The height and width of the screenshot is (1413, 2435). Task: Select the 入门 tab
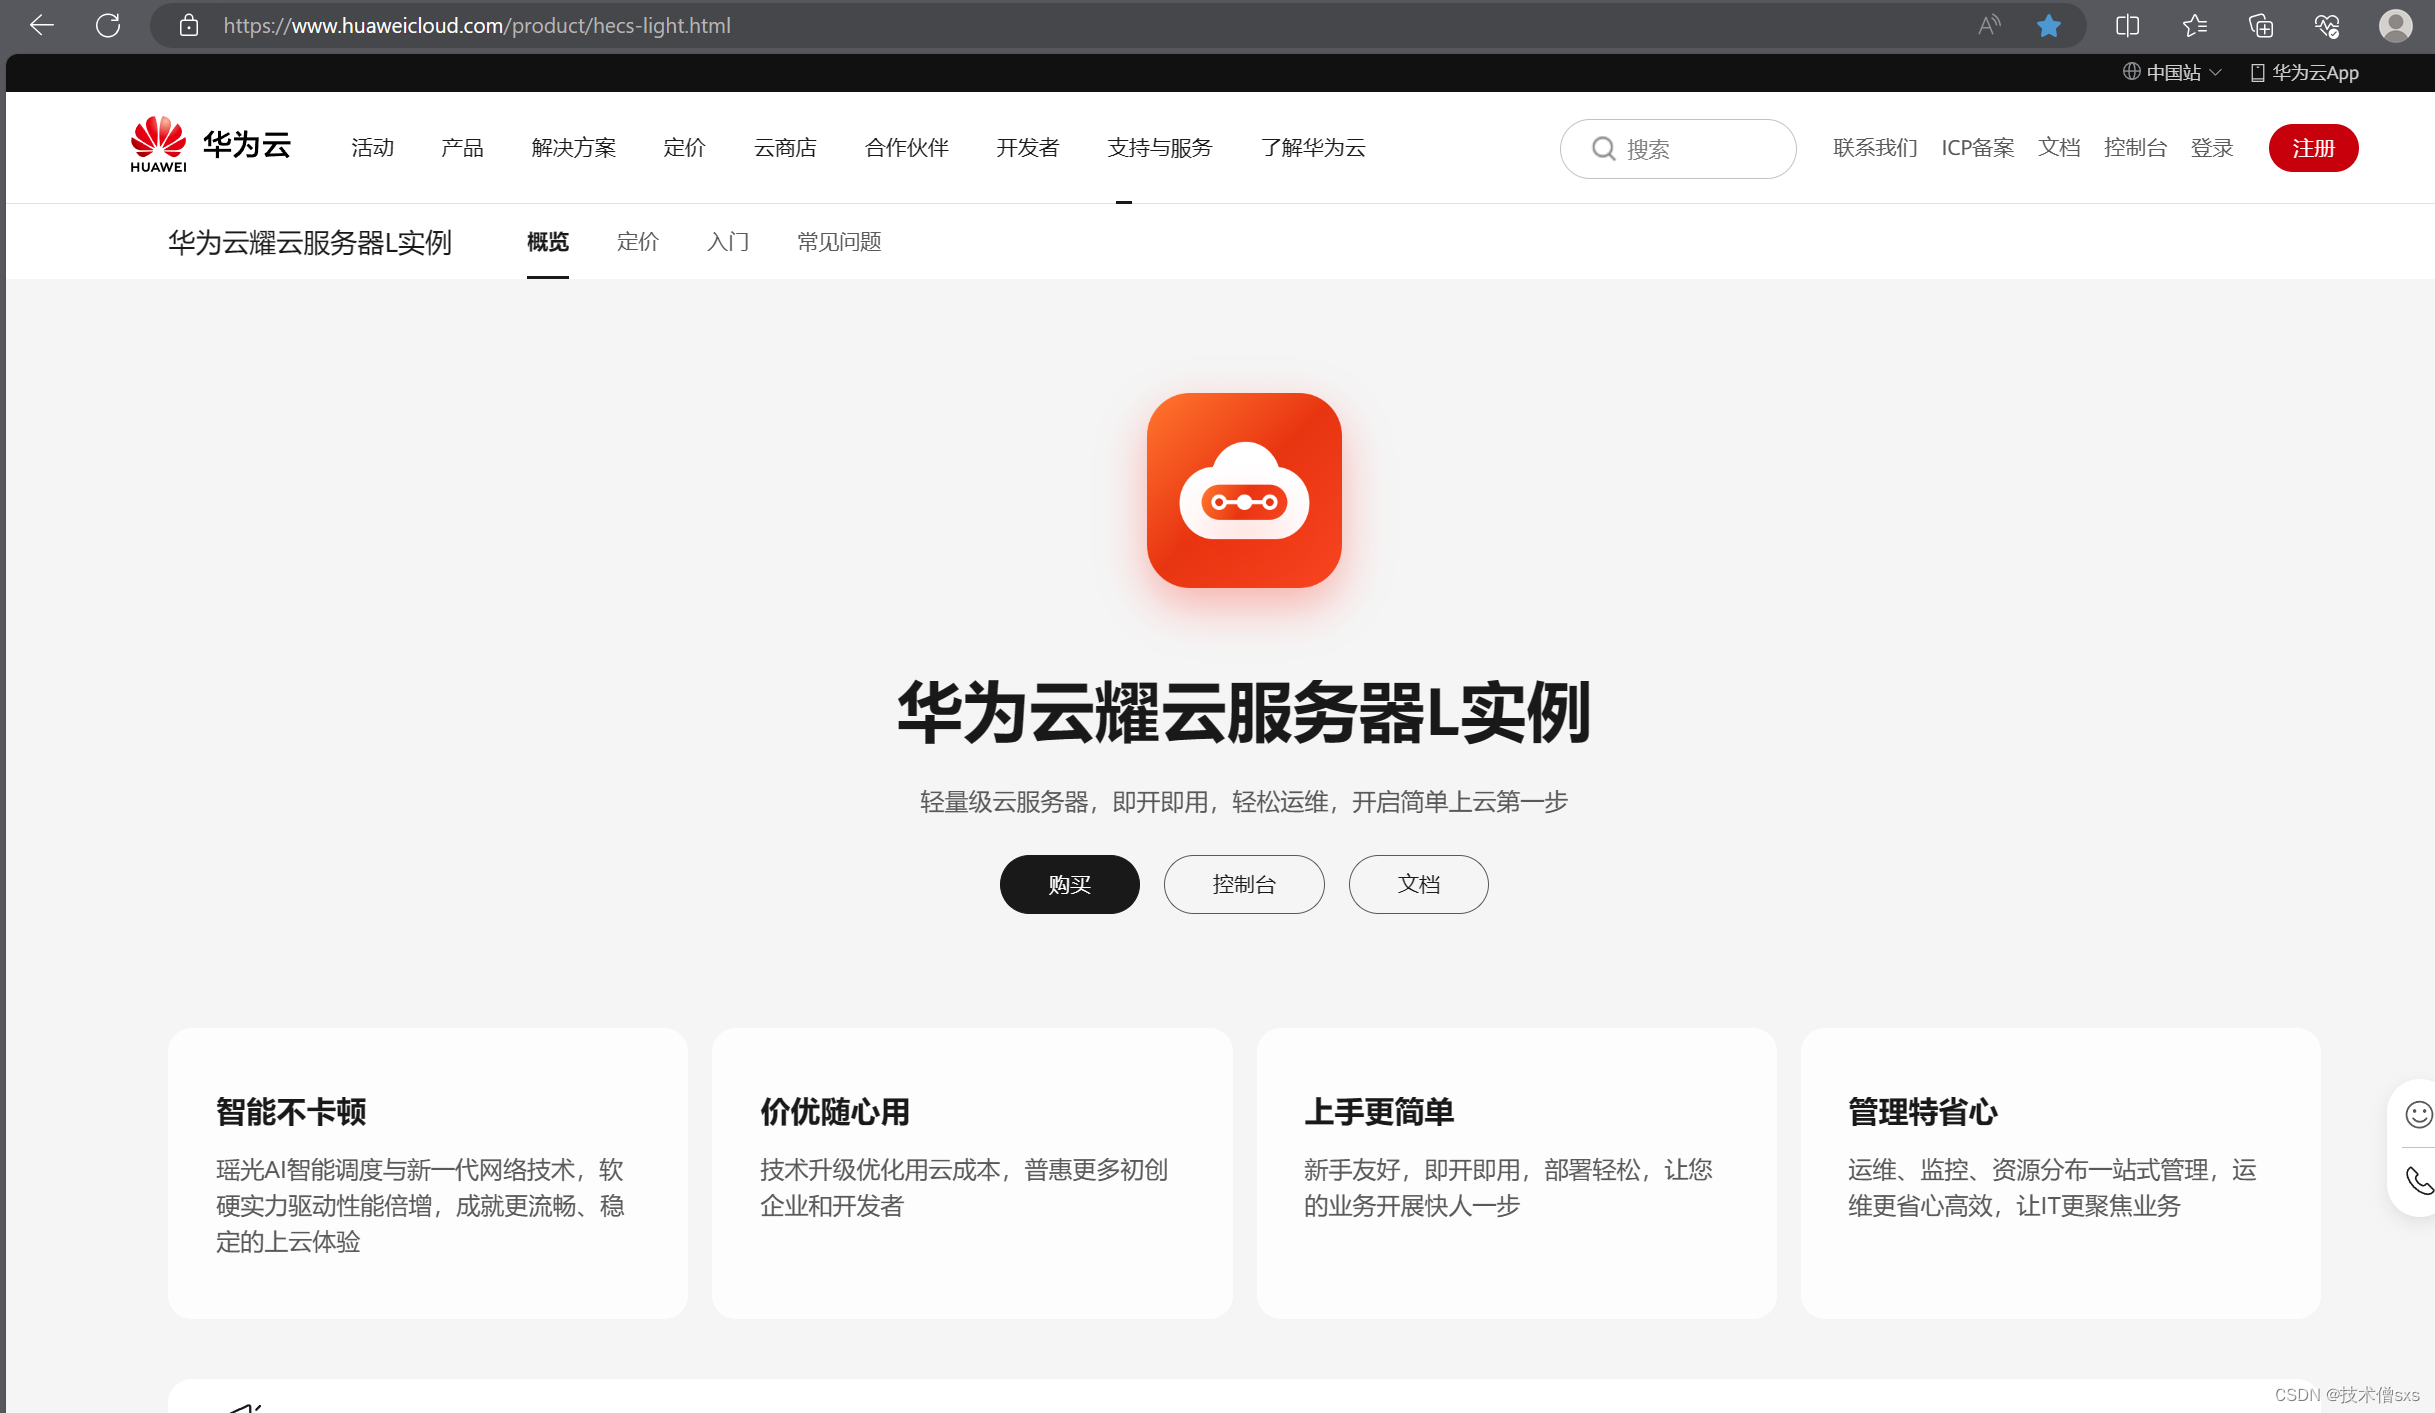click(728, 241)
